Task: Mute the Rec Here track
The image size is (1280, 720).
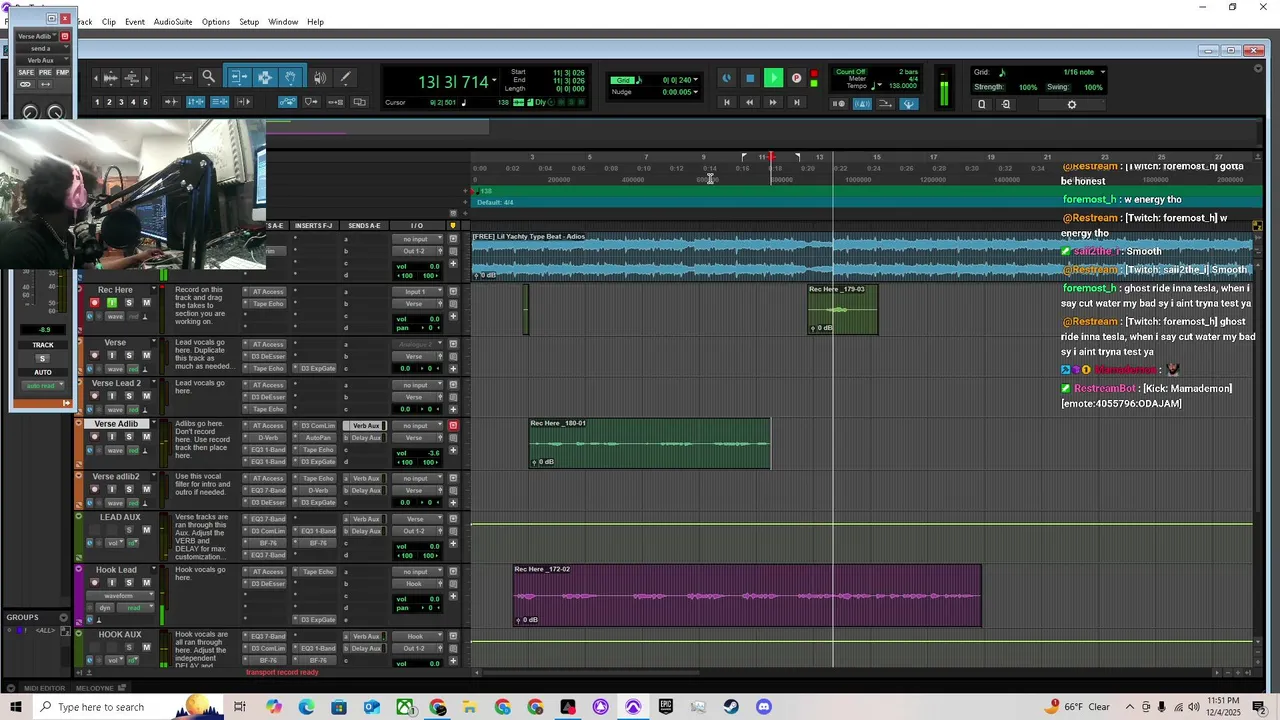Action: tap(146, 303)
